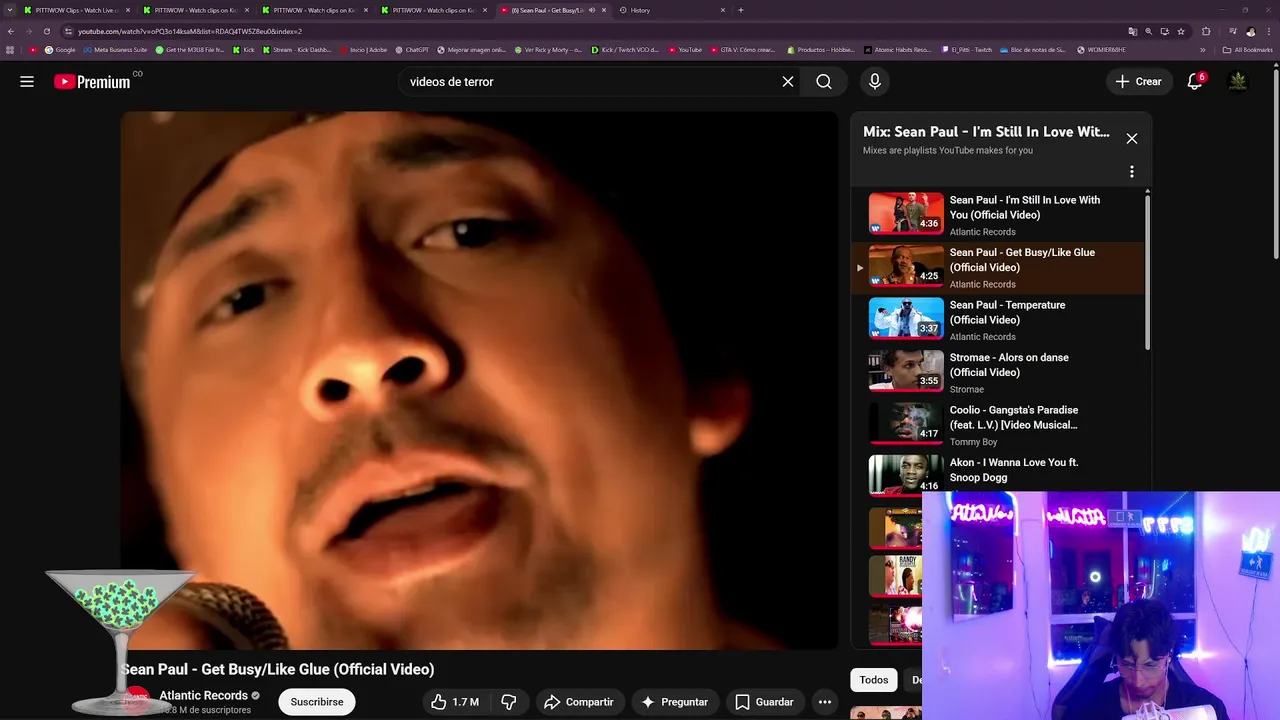The width and height of the screenshot is (1280, 720).
Task: Like the video with thumbs up
Action: click(x=455, y=702)
